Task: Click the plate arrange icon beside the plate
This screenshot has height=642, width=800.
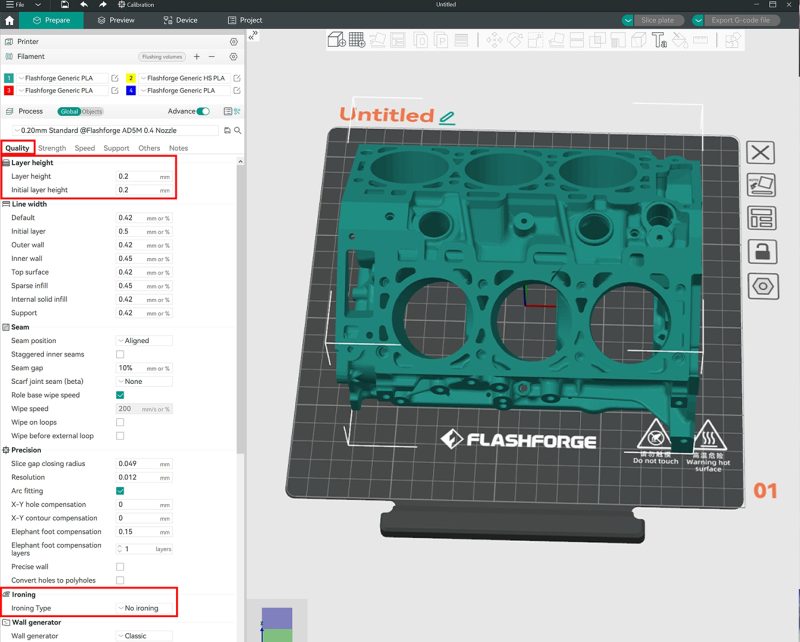Action: pyautogui.click(x=762, y=218)
